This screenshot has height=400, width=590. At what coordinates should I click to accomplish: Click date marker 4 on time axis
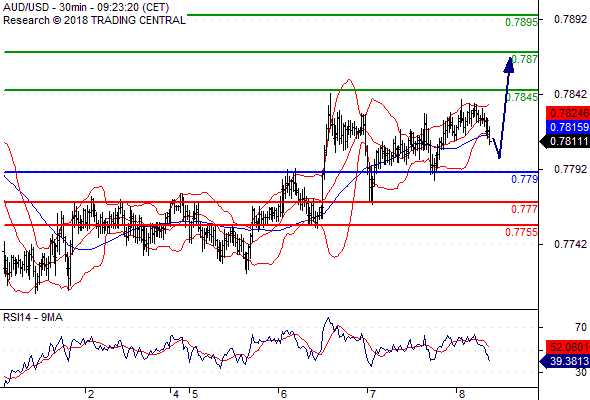176,394
